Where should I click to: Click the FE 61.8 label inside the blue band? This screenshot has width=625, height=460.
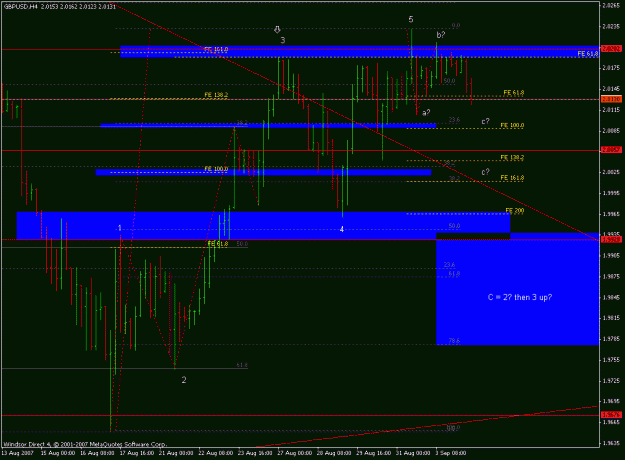tap(588, 53)
